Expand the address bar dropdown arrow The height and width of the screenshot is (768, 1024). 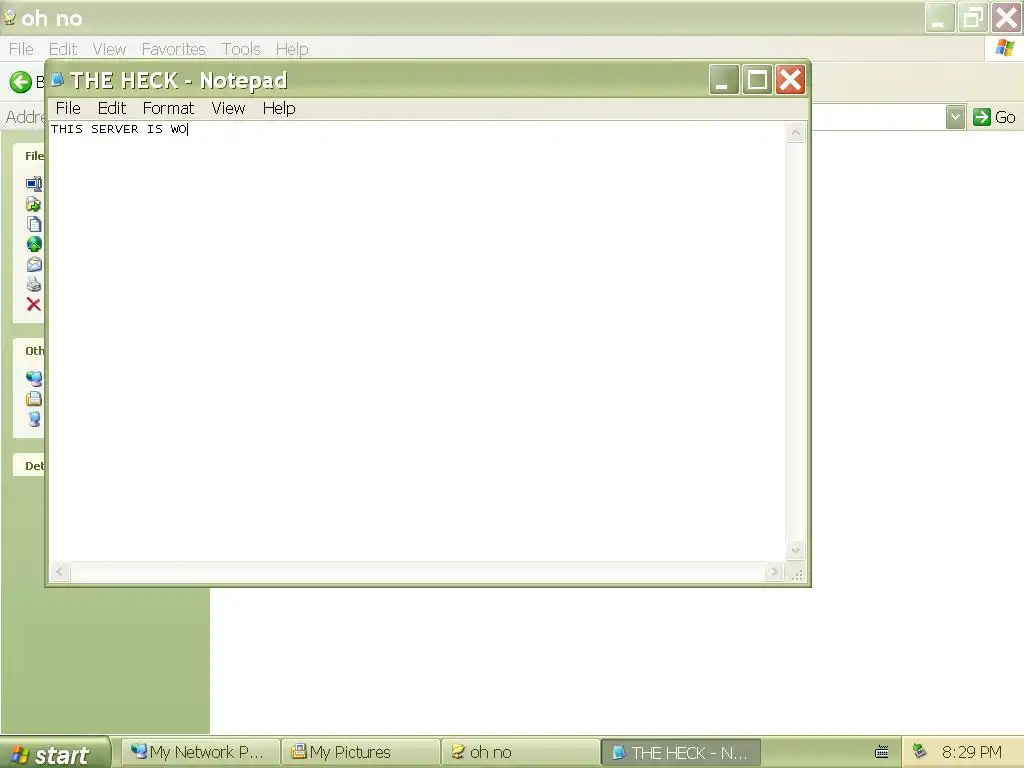point(955,117)
